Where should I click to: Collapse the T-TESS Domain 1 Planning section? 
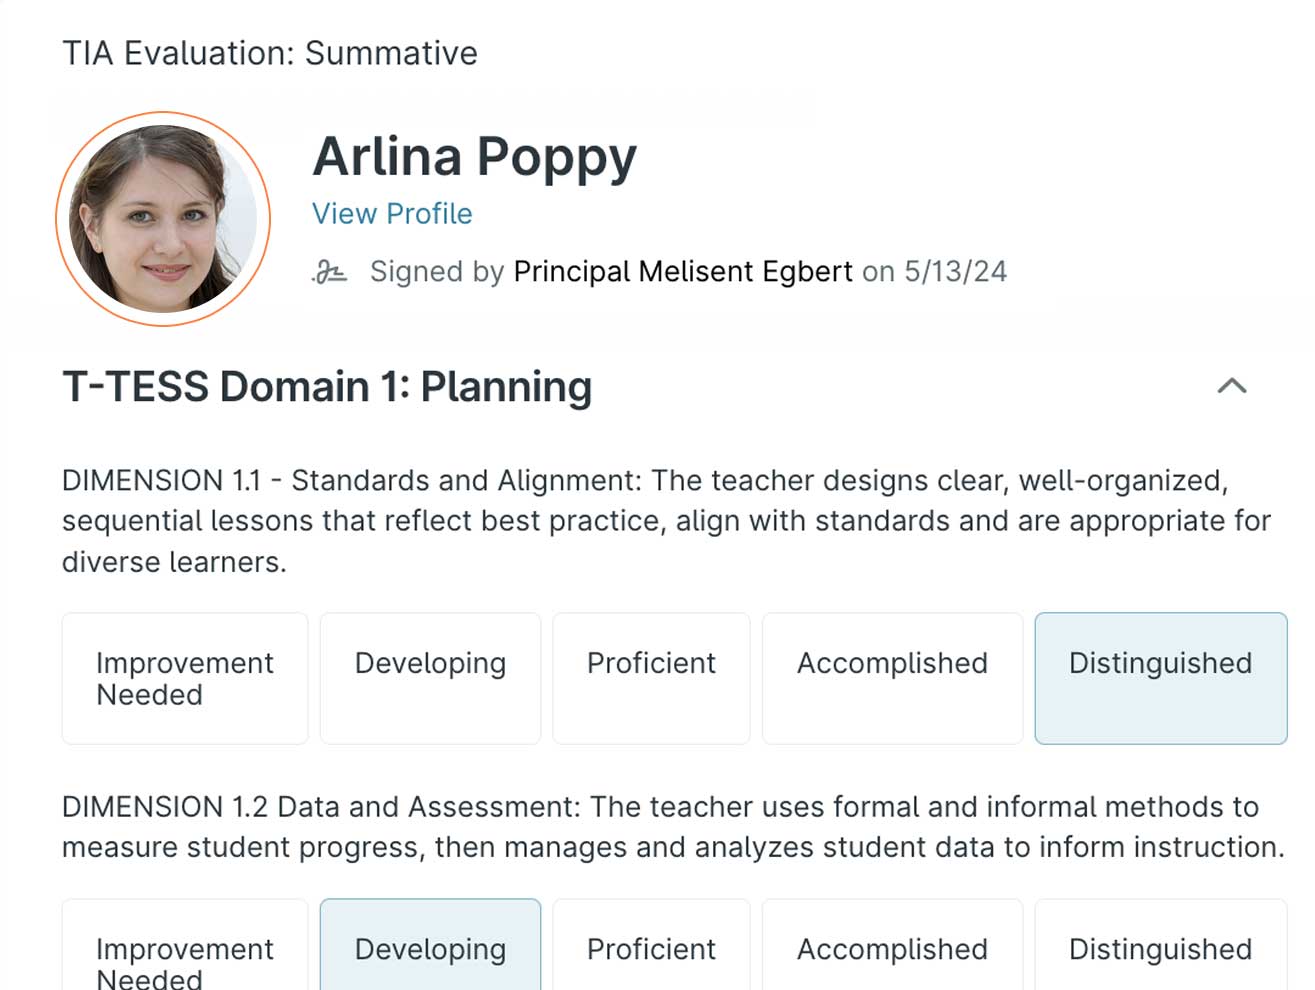[x=1232, y=386]
